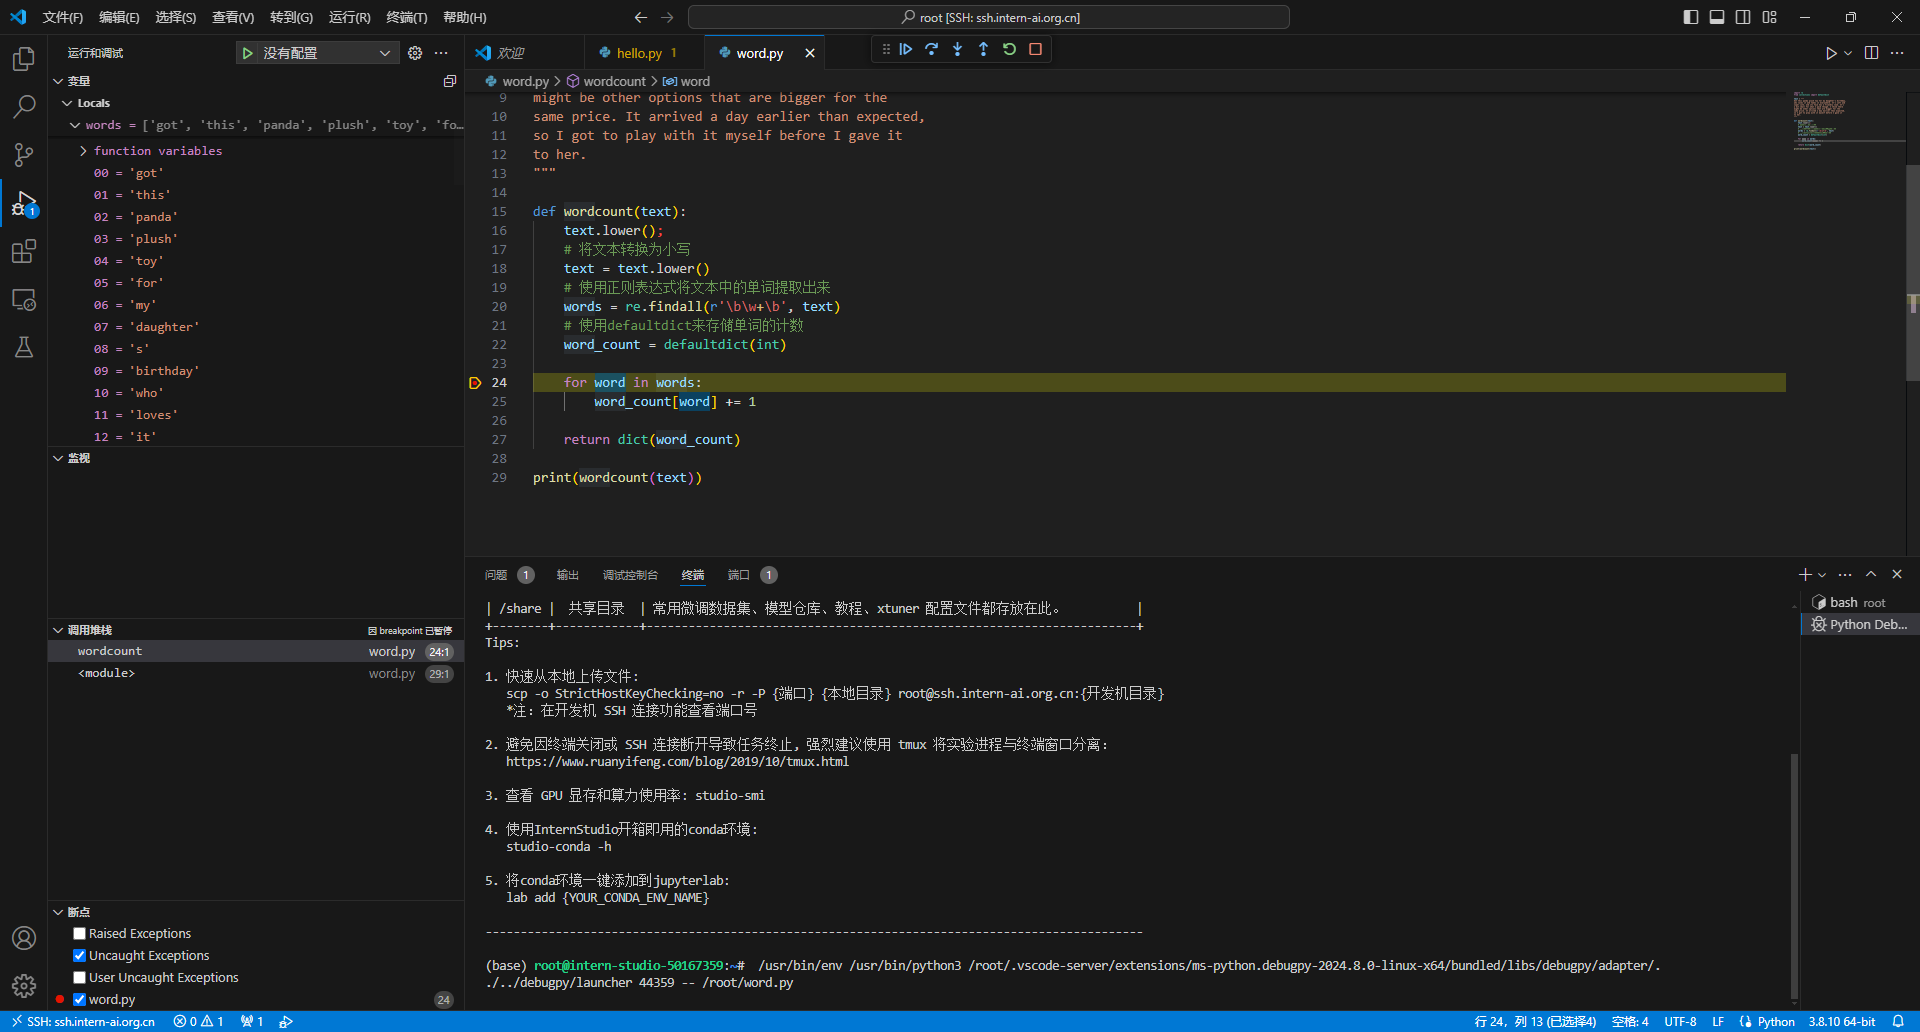Collapse the words list variable
Viewport: 1920px width, 1032px height.
click(x=75, y=125)
